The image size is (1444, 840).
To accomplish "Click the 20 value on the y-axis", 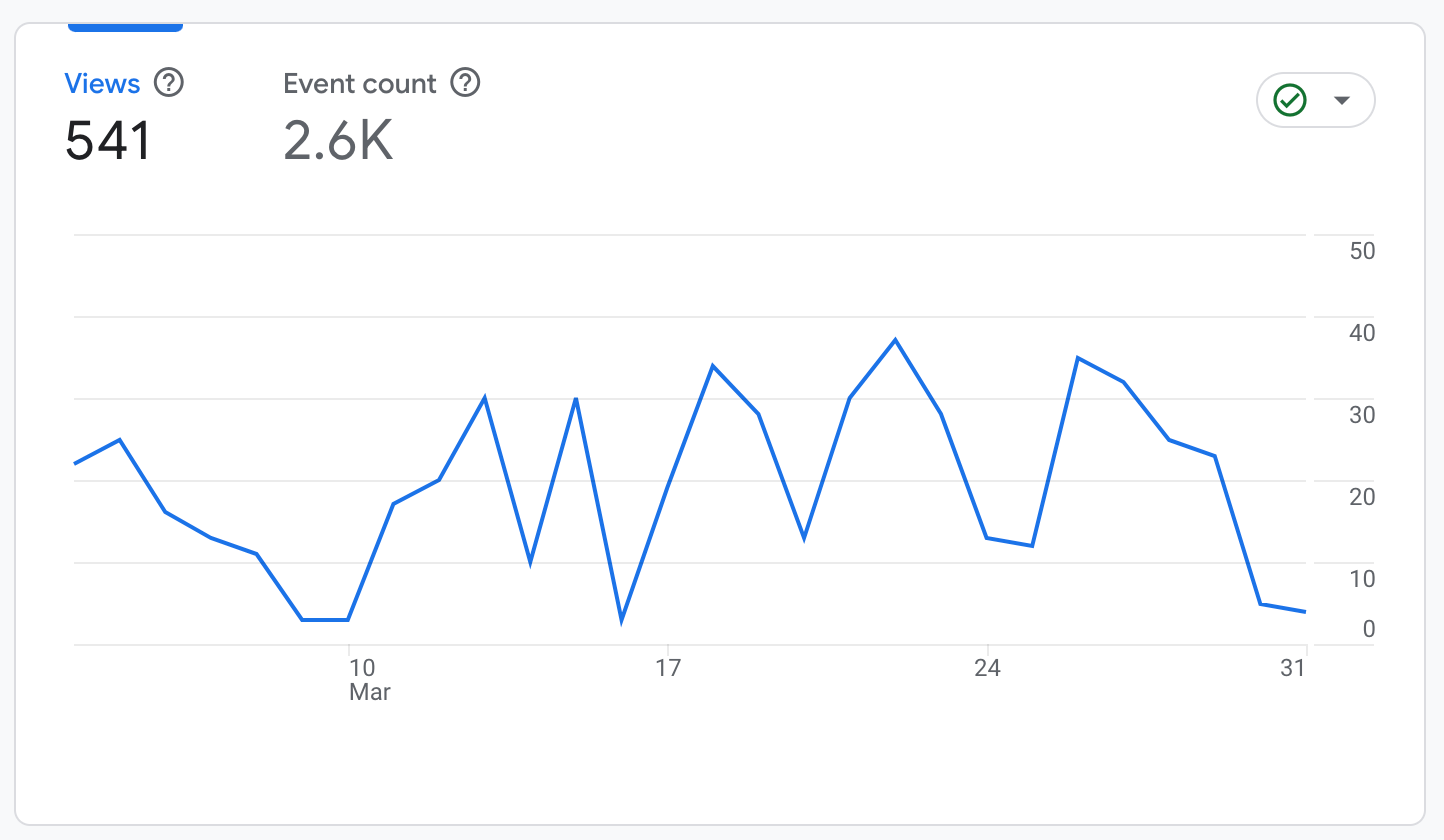I will [x=1362, y=497].
